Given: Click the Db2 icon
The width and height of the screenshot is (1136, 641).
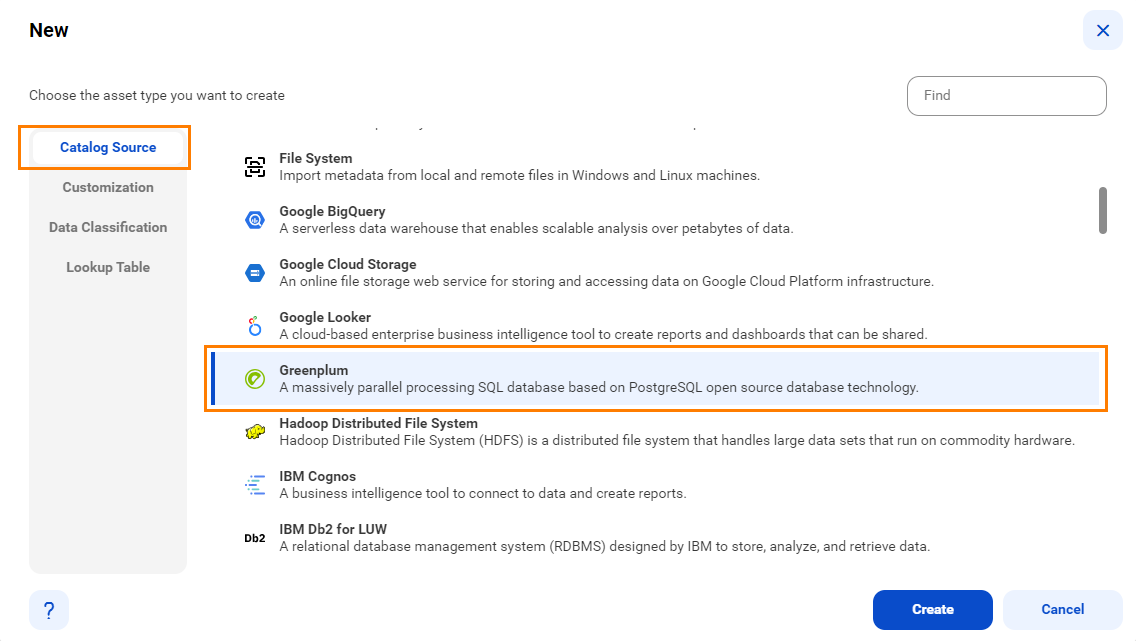Looking at the screenshot, I should 255,538.
